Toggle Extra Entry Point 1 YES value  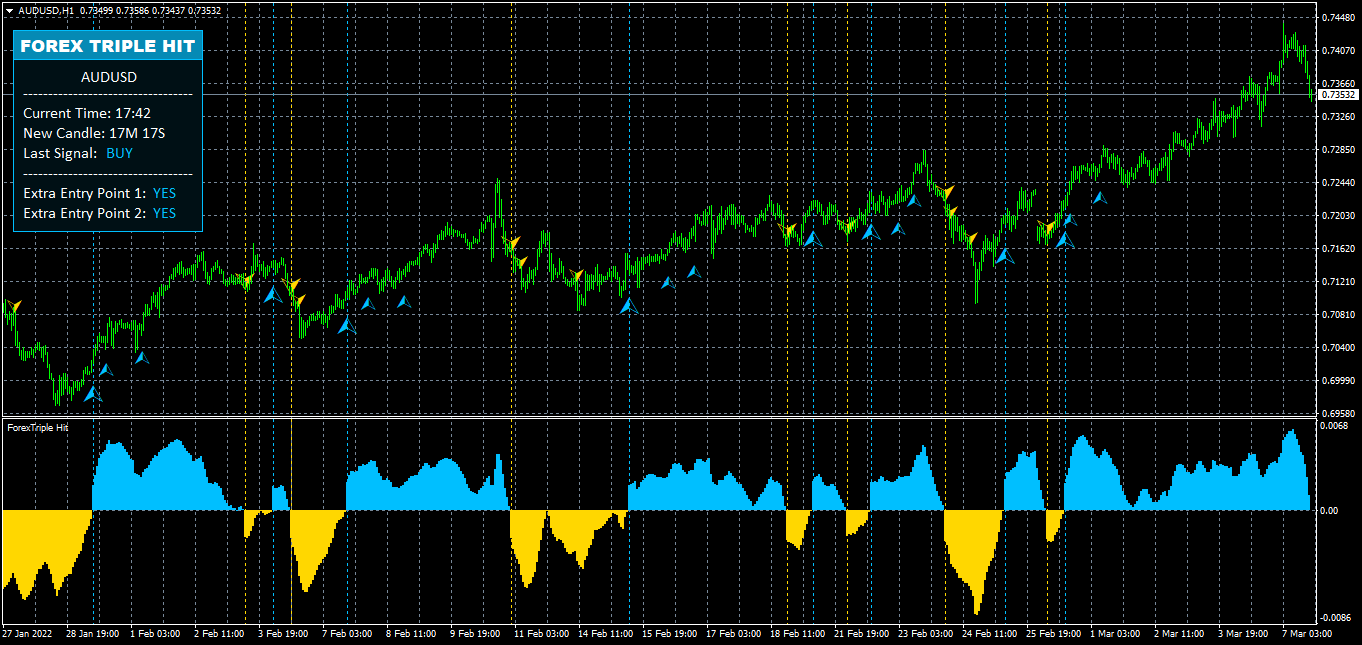click(165, 192)
